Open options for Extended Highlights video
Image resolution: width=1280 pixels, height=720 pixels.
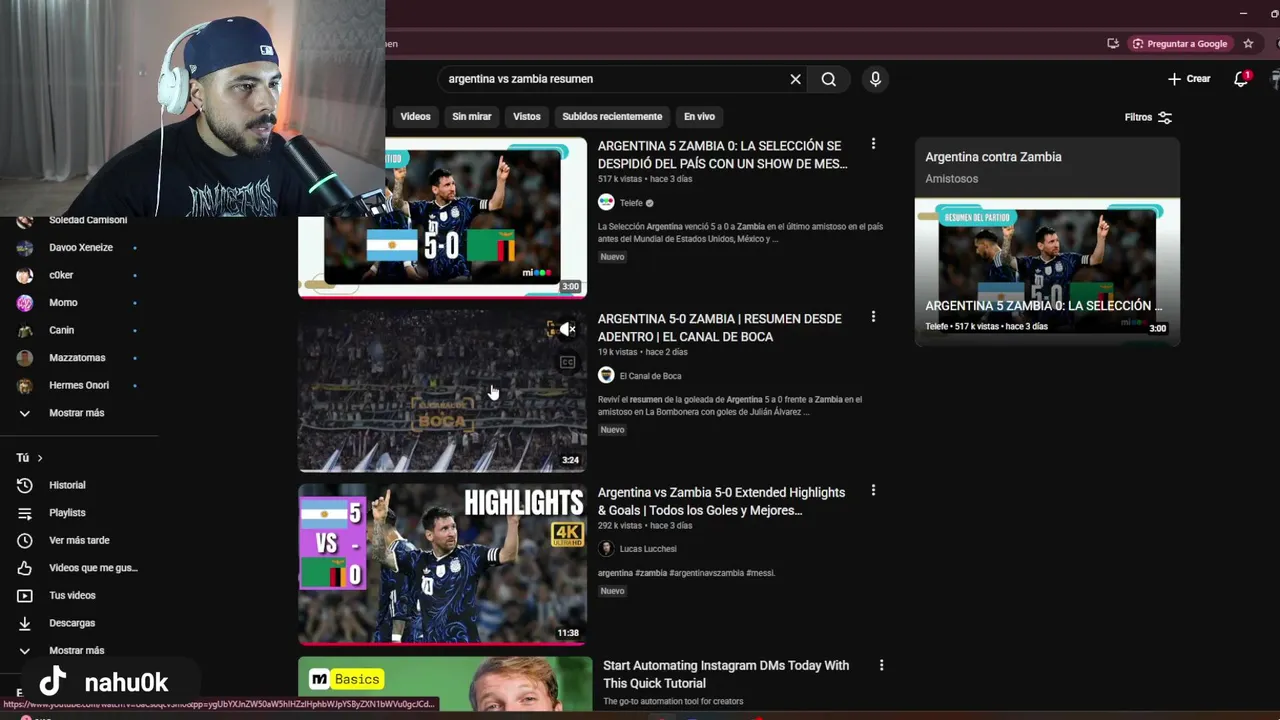coord(873,490)
